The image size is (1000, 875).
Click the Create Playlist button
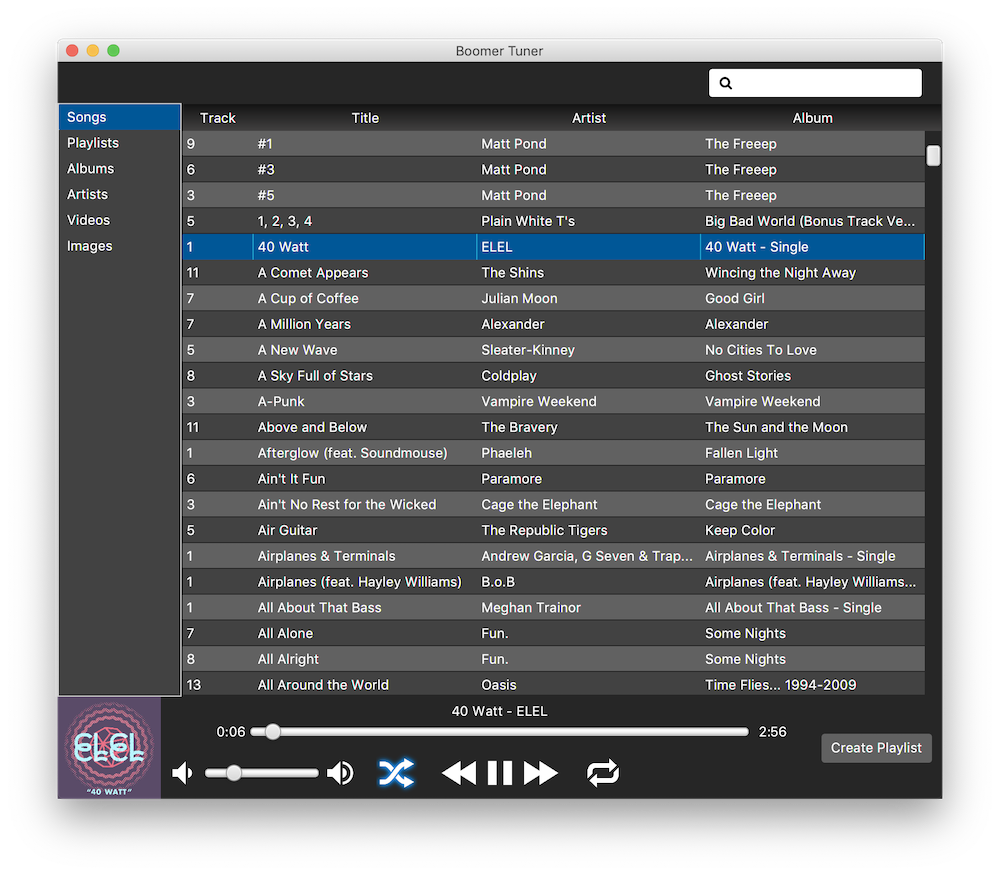coord(876,747)
